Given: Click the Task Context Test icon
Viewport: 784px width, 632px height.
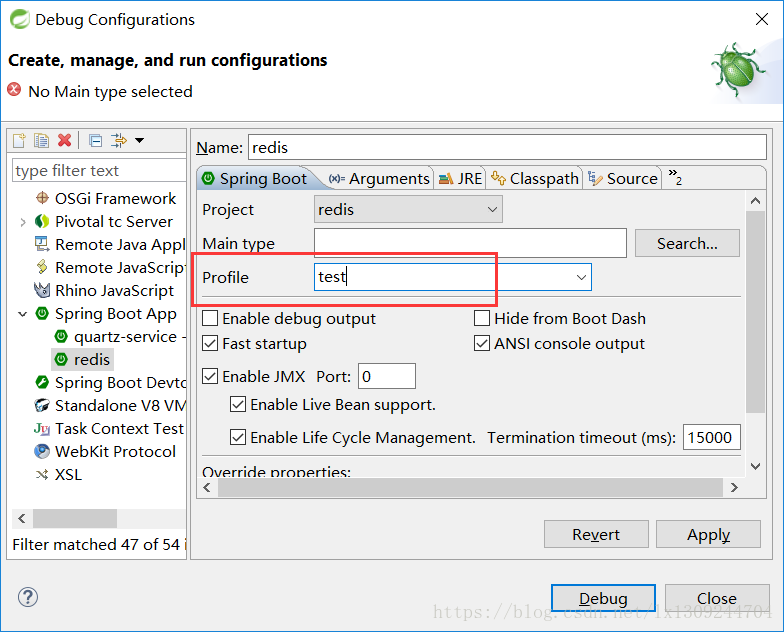Looking at the screenshot, I should 42,428.
